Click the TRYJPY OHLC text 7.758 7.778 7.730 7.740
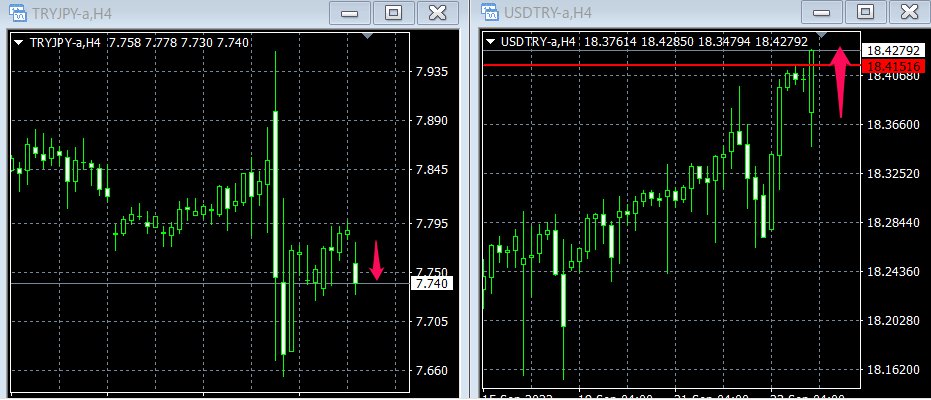This screenshot has width=931, height=400. 179,43
